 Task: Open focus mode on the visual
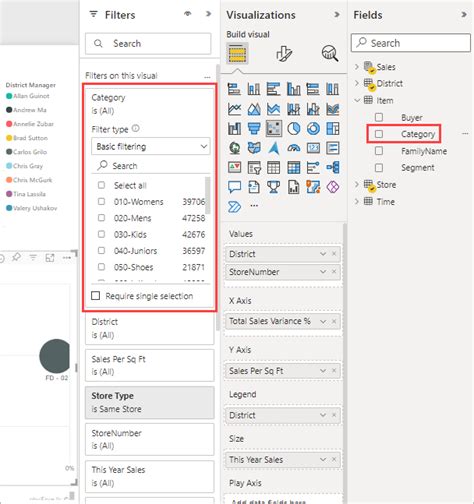coord(50,258)
